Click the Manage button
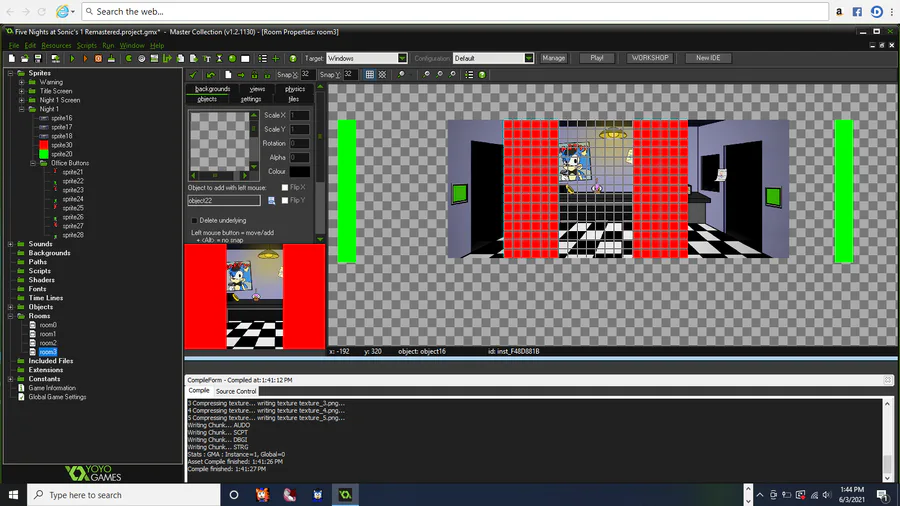The height and width of the screenshot is (506, 900). pos(553,58)
